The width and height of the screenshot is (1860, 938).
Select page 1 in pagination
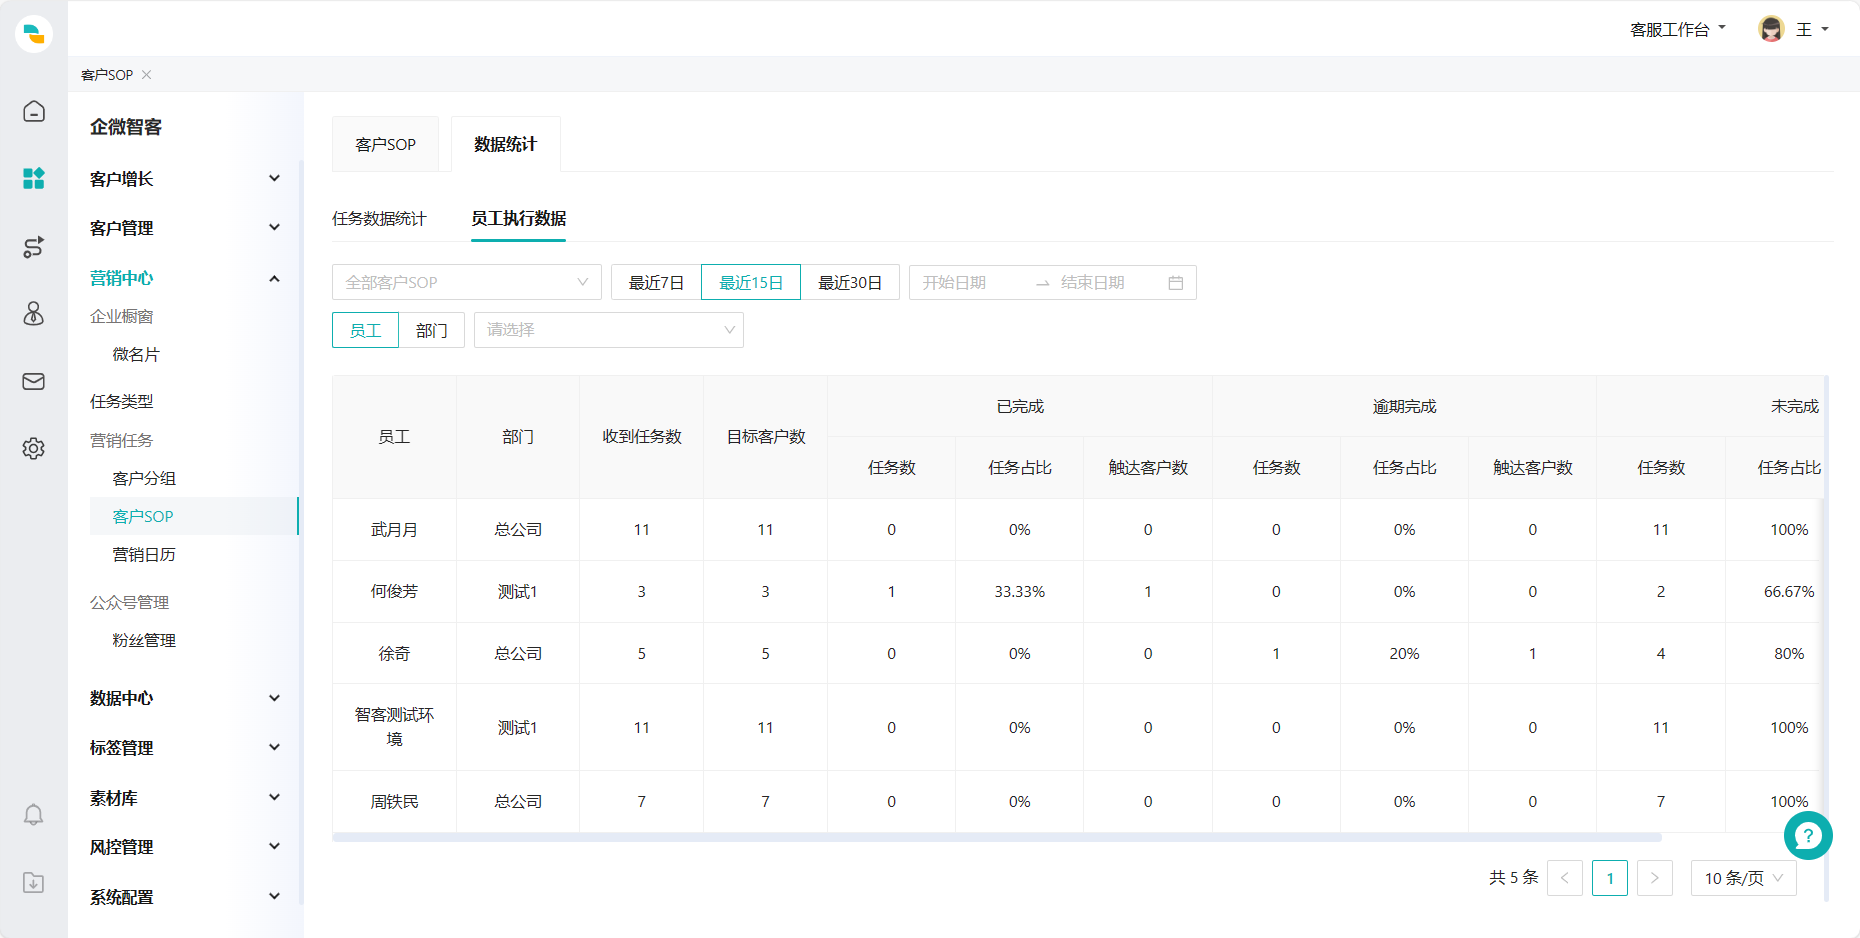click(1610, 878)
